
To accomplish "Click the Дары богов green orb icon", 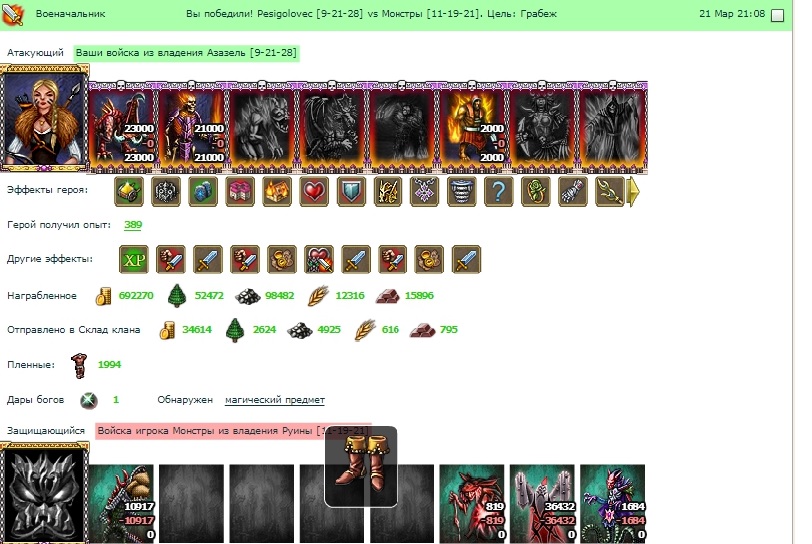I will pyautogui.click(x=89, y=400).
